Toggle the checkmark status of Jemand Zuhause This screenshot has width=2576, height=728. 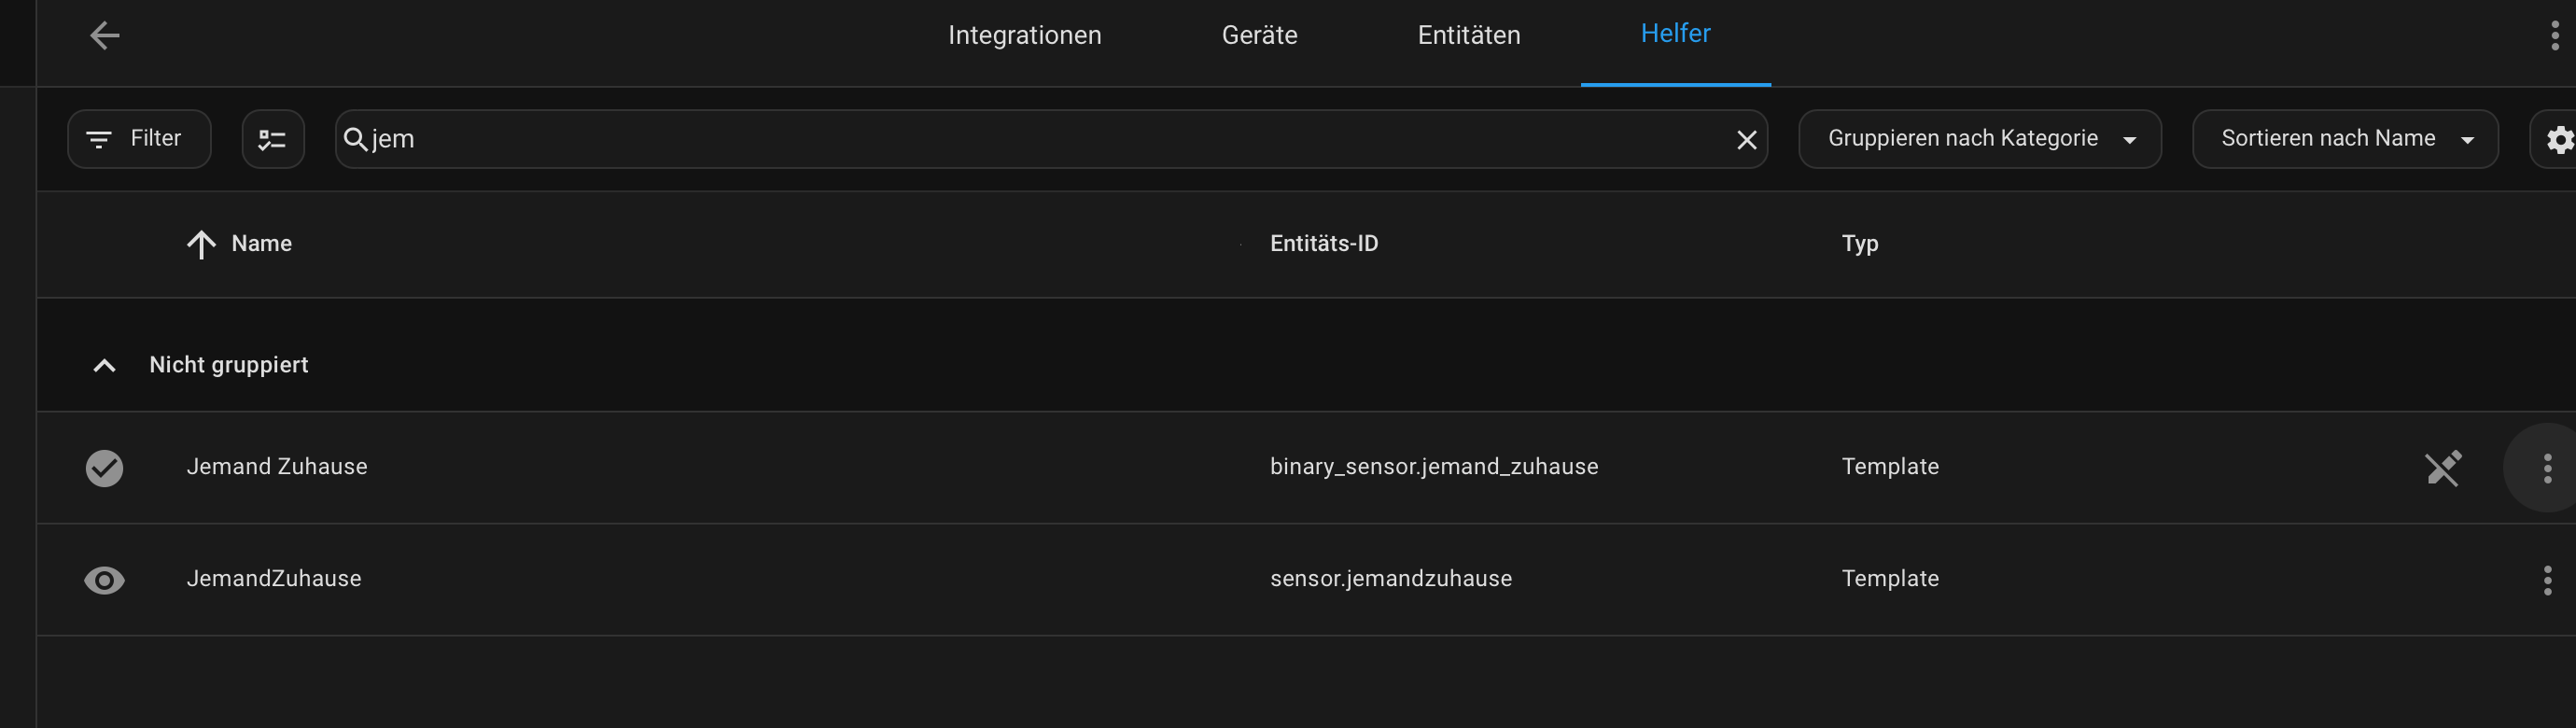click(x=104, y=468)
